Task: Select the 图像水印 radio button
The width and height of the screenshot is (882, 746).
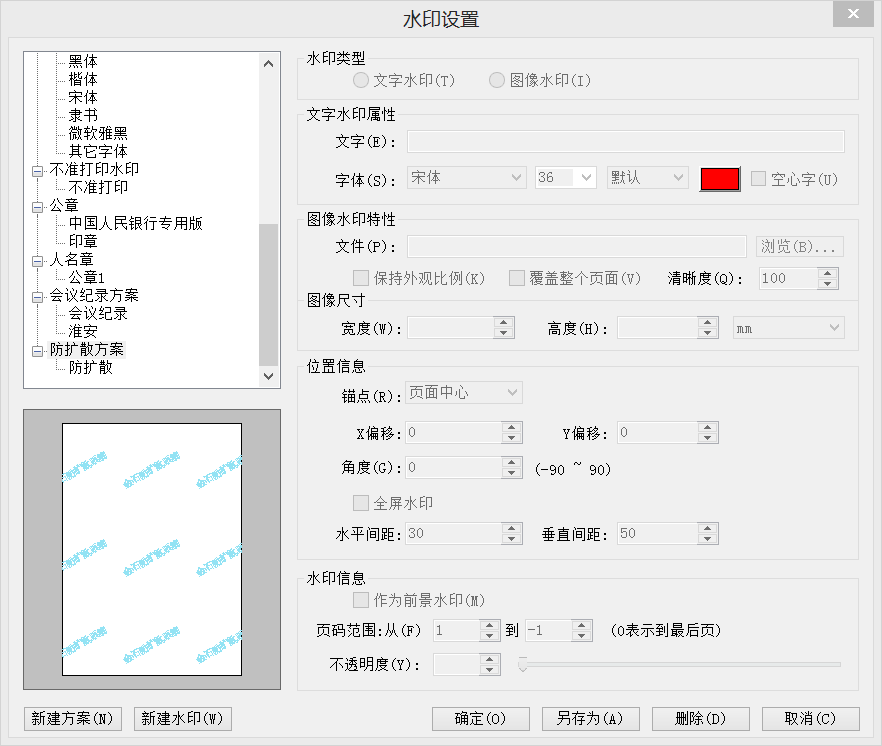Action: click(497, 80)
